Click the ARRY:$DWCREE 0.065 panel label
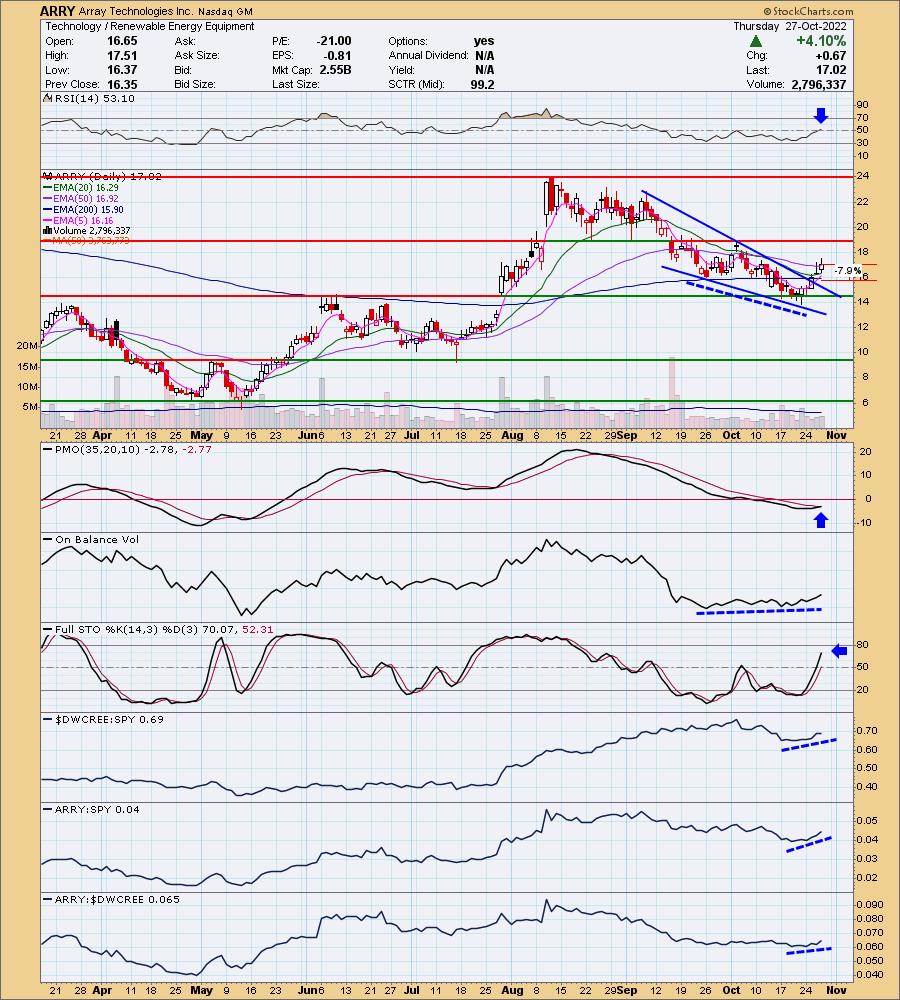Viewport: 900px width, 1000px height. coord(117,899)
